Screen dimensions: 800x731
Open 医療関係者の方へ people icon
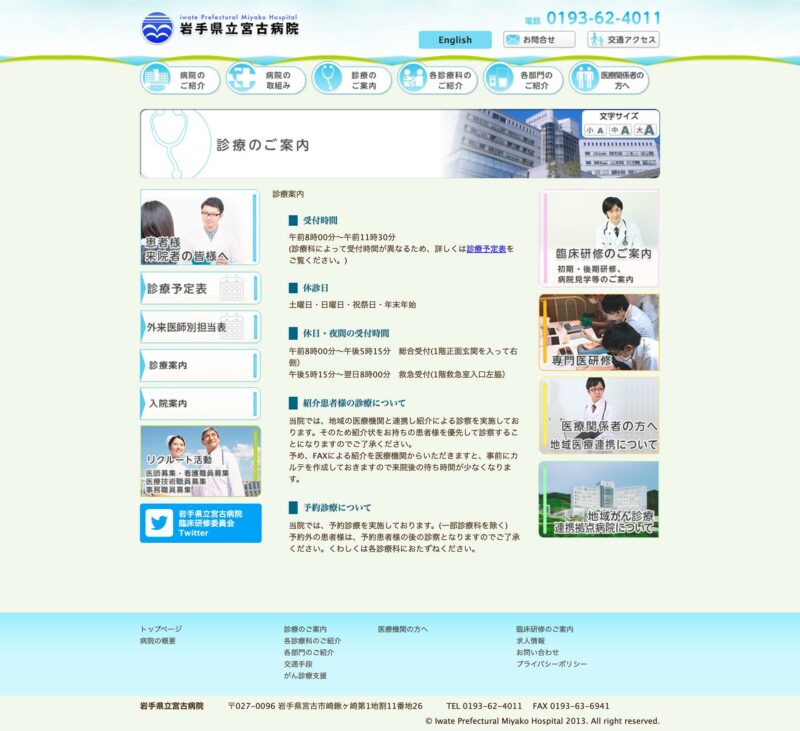coord(584,78)
